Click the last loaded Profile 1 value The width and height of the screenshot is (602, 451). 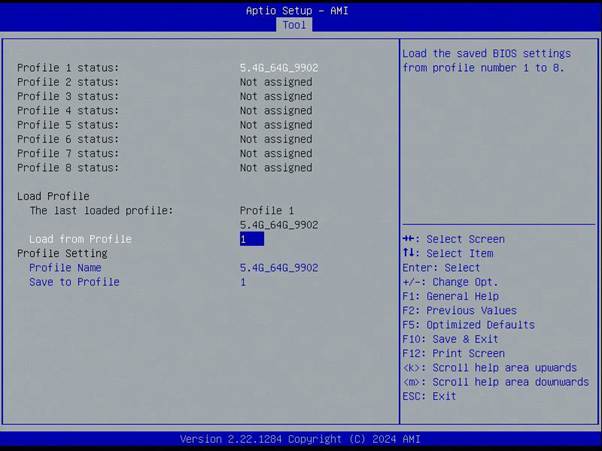267,210
